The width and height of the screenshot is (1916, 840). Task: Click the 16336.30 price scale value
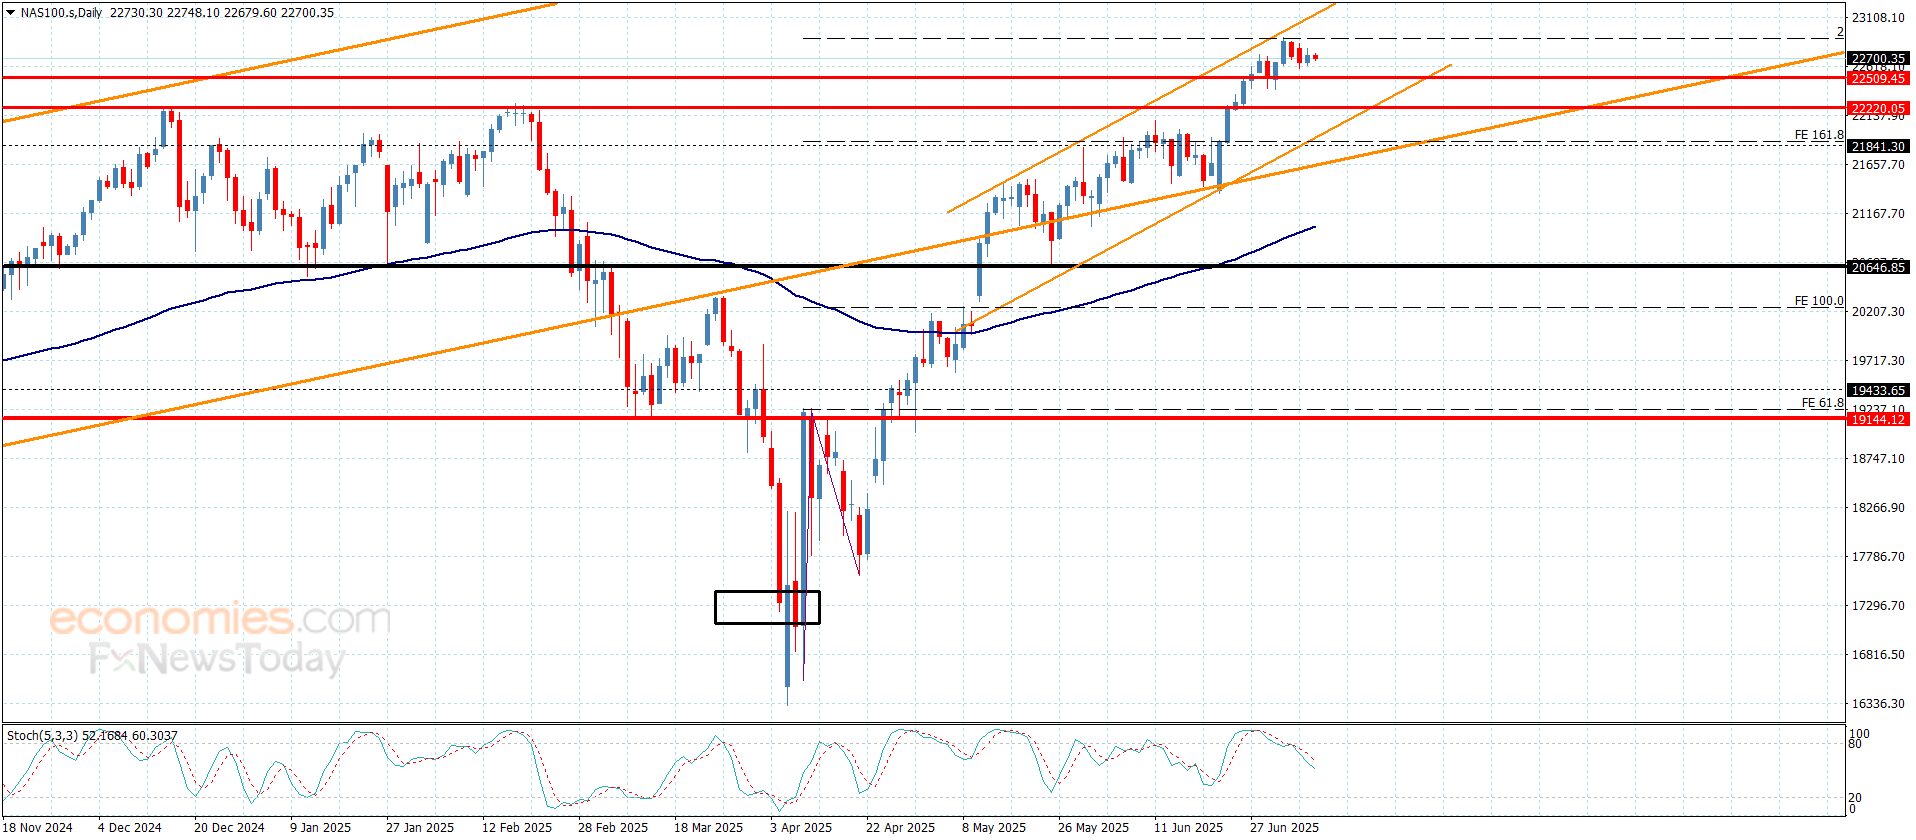click(1878, 703)
